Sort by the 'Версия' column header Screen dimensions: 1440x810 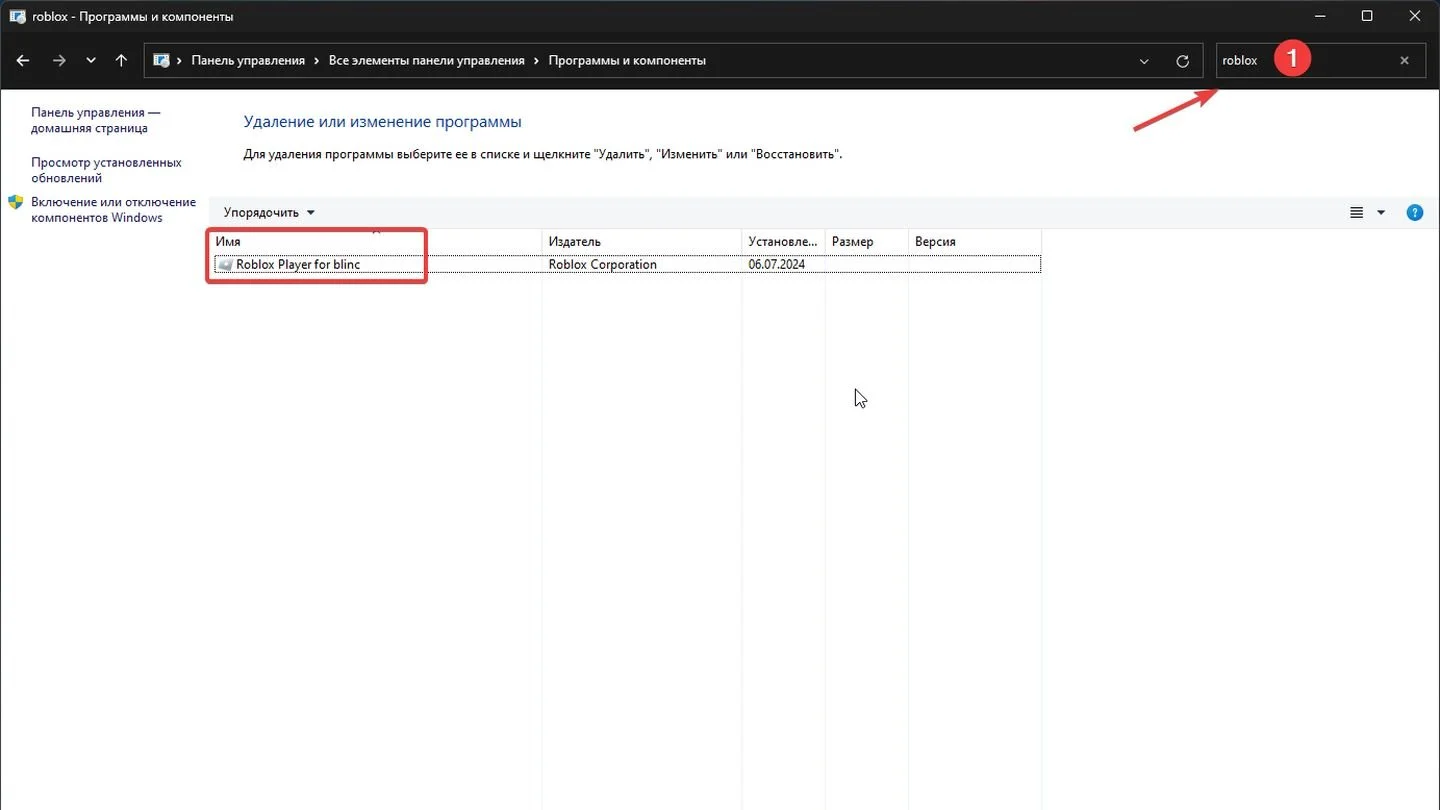coord(975,241)
